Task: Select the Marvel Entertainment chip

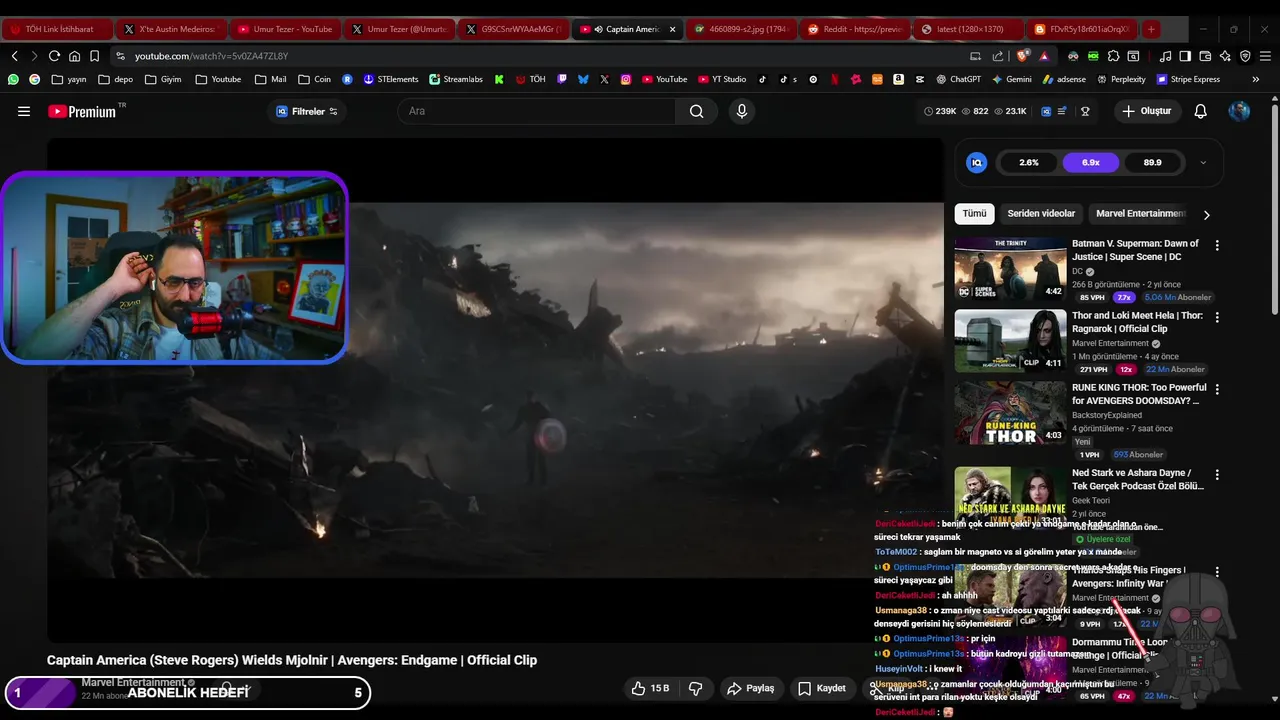Action: pyautogui.click(x=1141, y=213)
